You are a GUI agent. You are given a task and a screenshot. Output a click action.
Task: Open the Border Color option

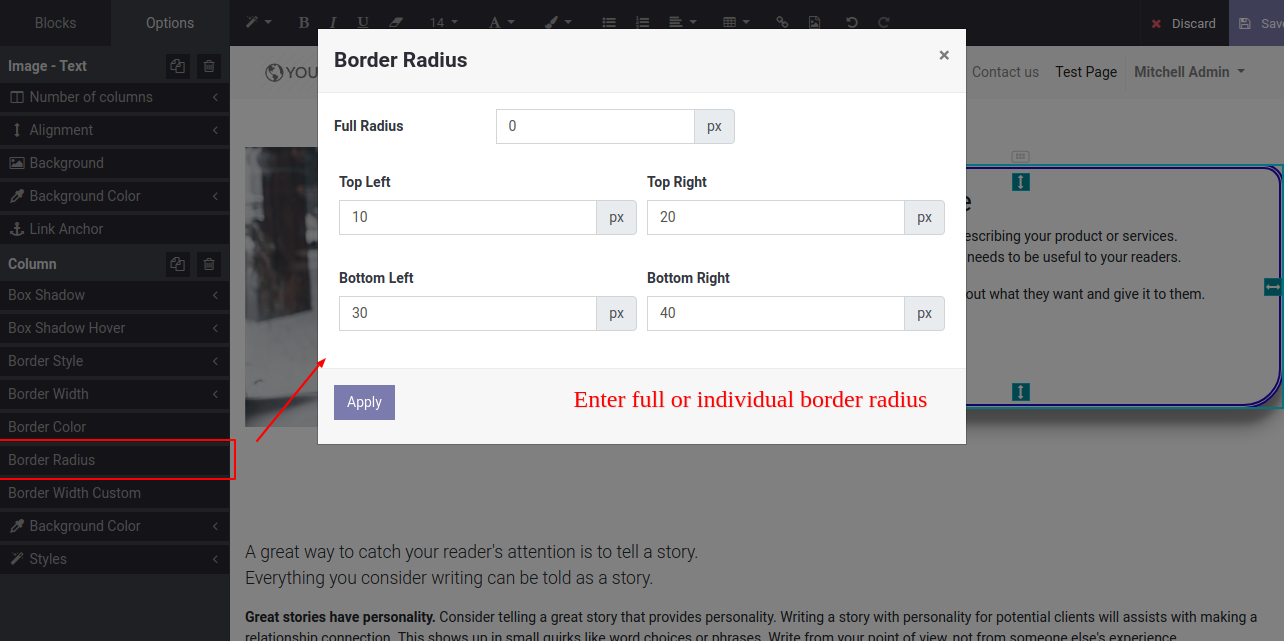tap(115, 427)
